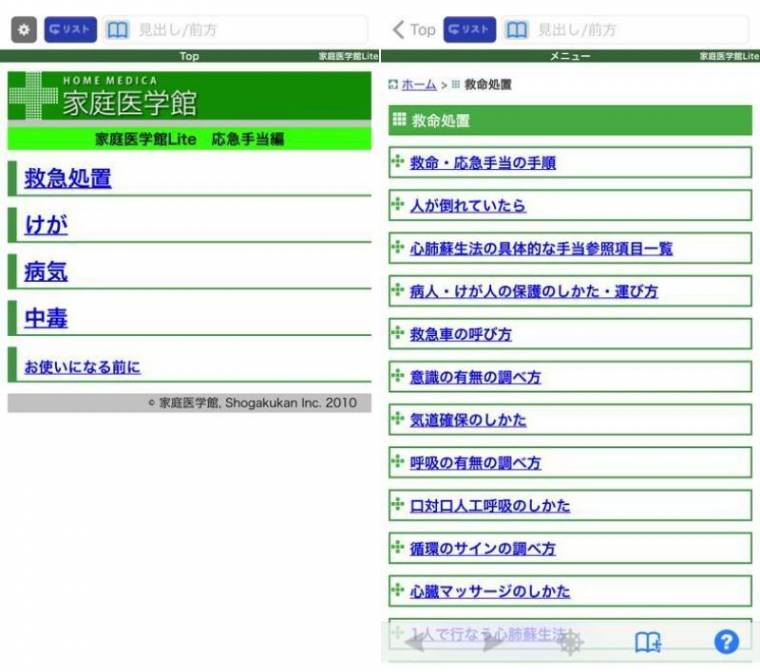Screen dimensions: 760x672
Task: Tap the back arrow in bottom toolbar
Action: pyautogui.click(x=415, y=643)
